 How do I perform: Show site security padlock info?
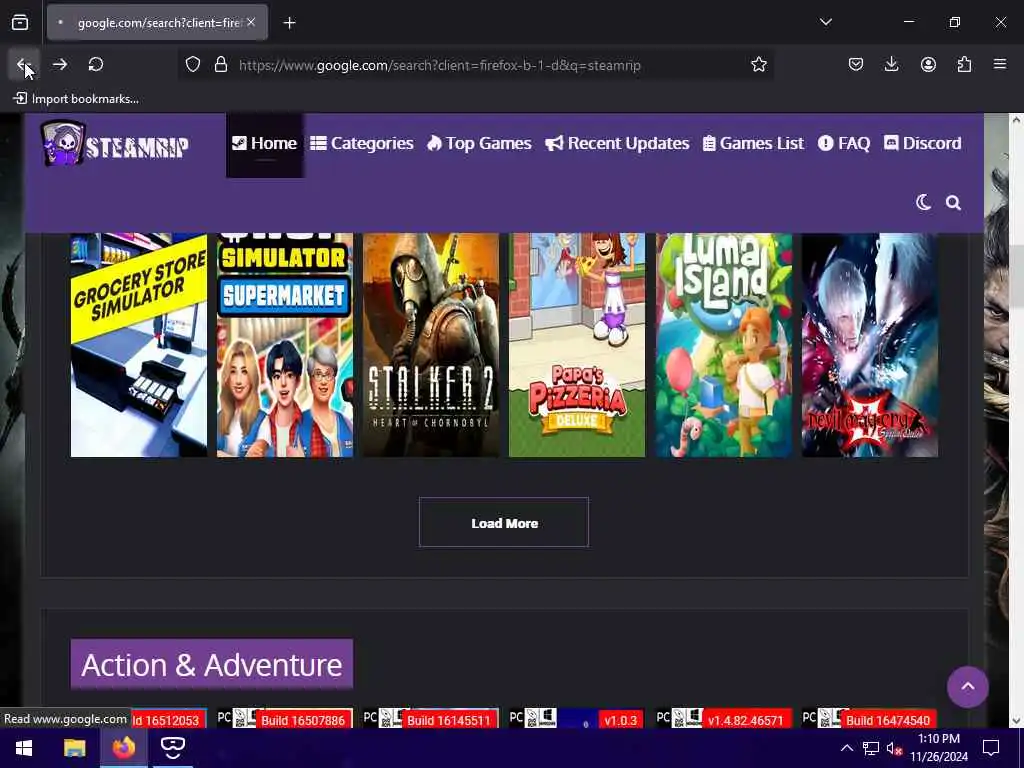click(221, 65)
